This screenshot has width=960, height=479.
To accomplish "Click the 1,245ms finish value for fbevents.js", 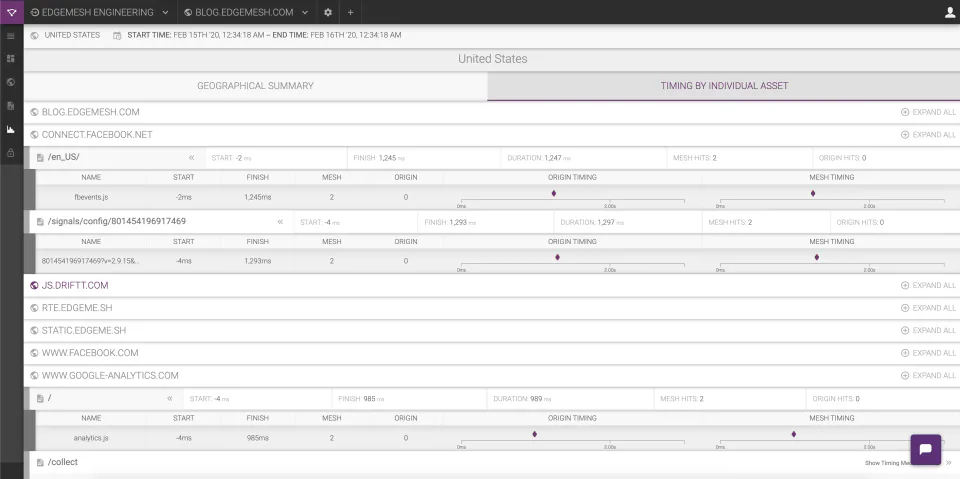I will pos(257,197).
